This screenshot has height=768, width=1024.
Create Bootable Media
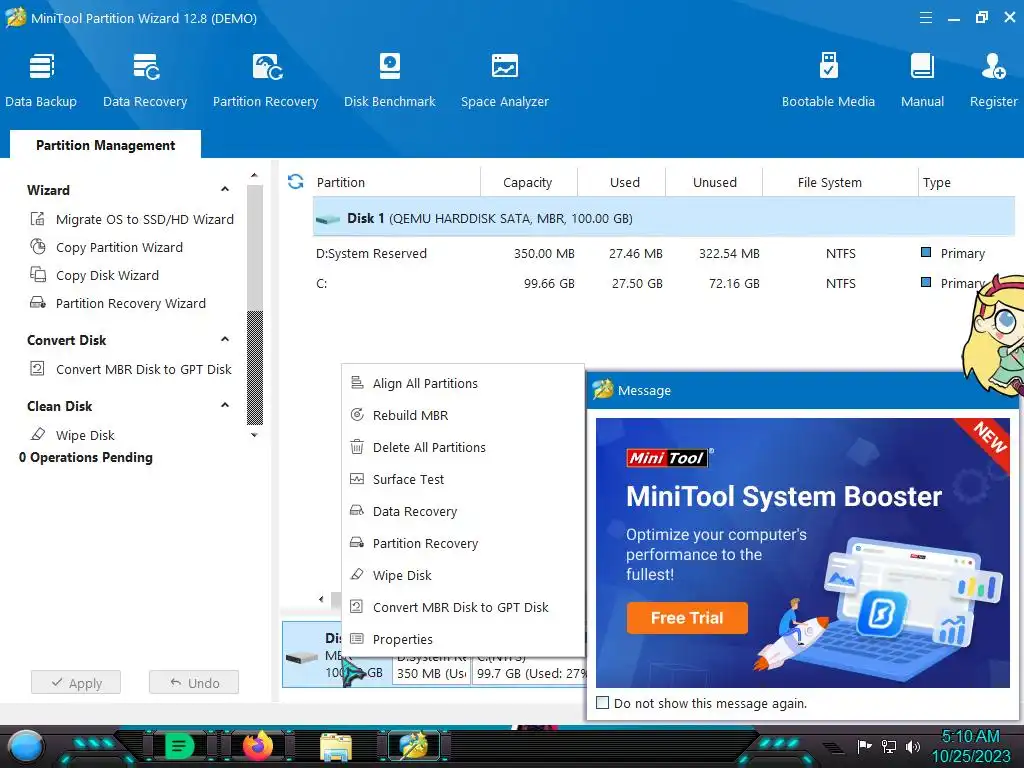point(828,80)
